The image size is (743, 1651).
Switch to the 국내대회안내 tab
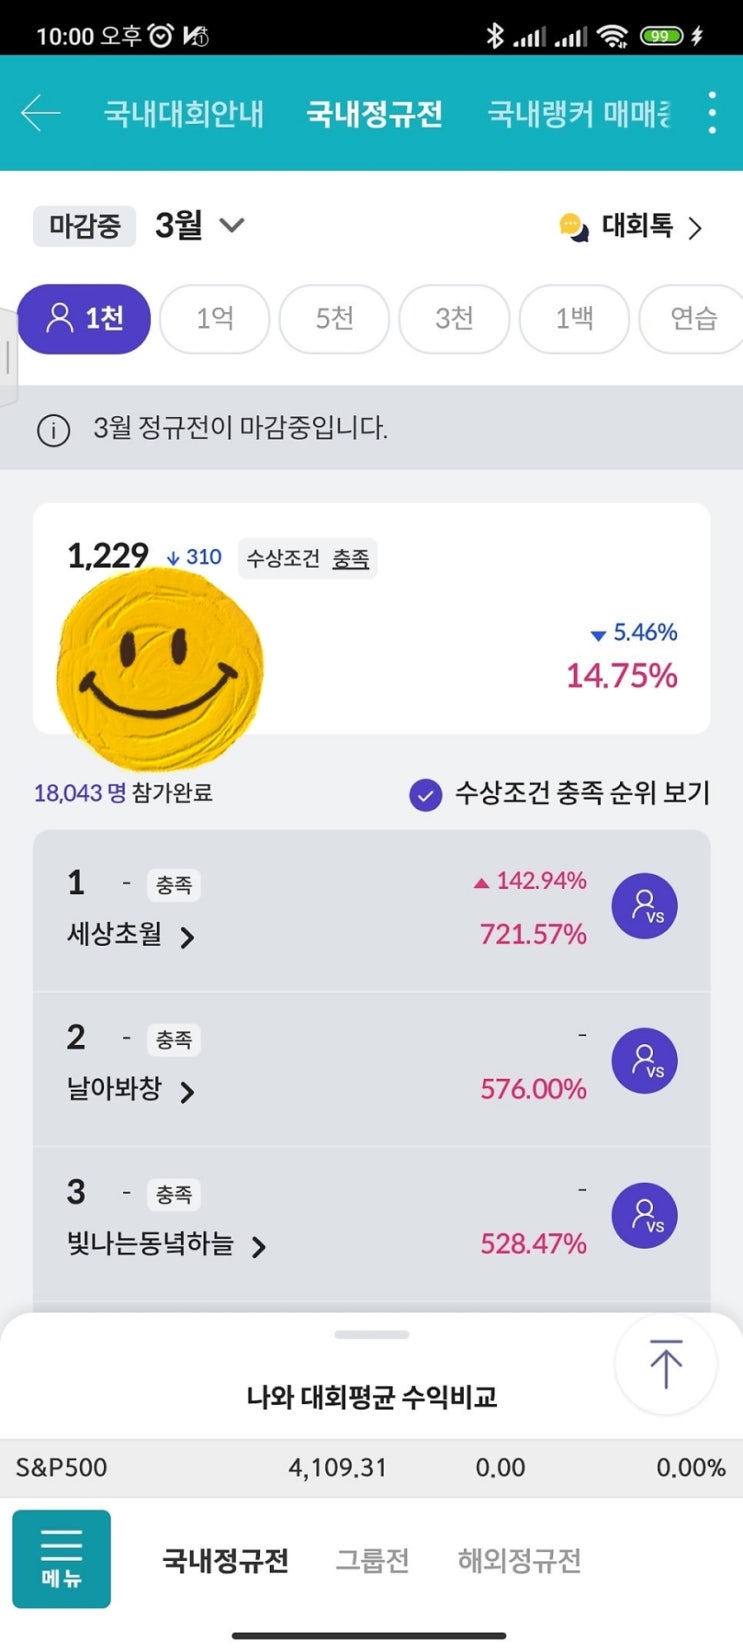(x=184, y=113)
